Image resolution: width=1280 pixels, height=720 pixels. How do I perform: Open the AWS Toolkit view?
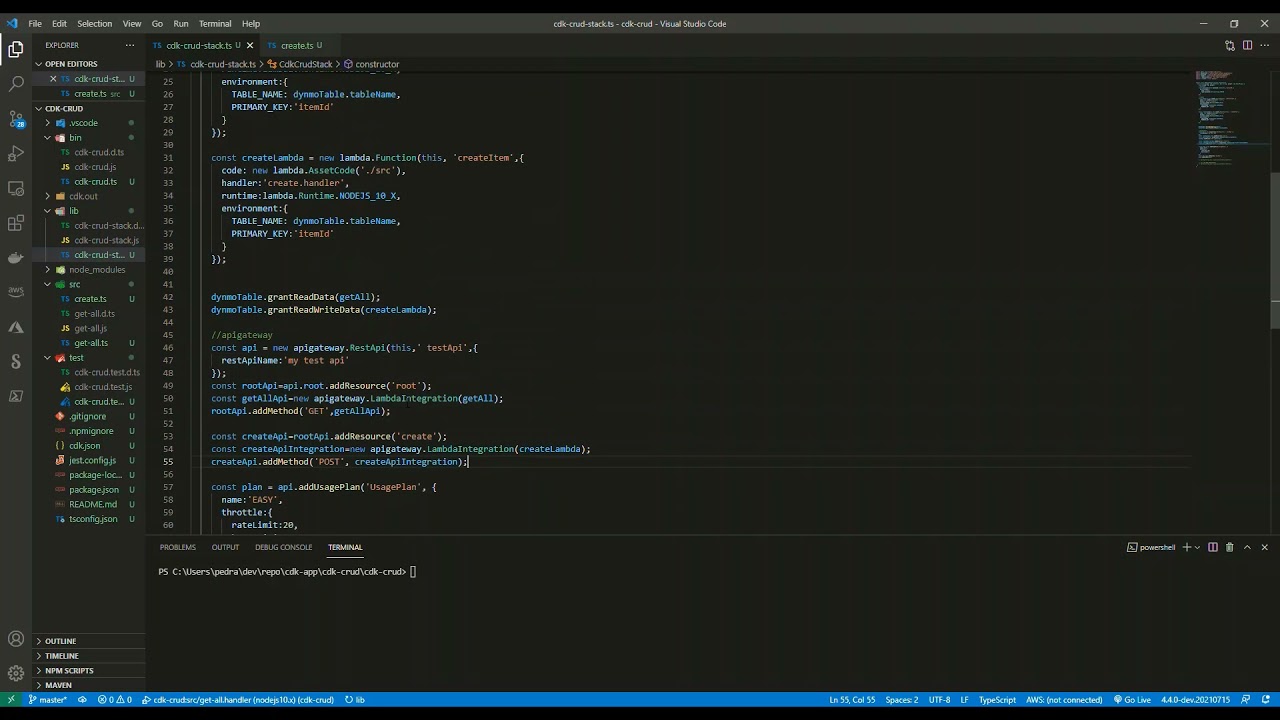[16, 292]
